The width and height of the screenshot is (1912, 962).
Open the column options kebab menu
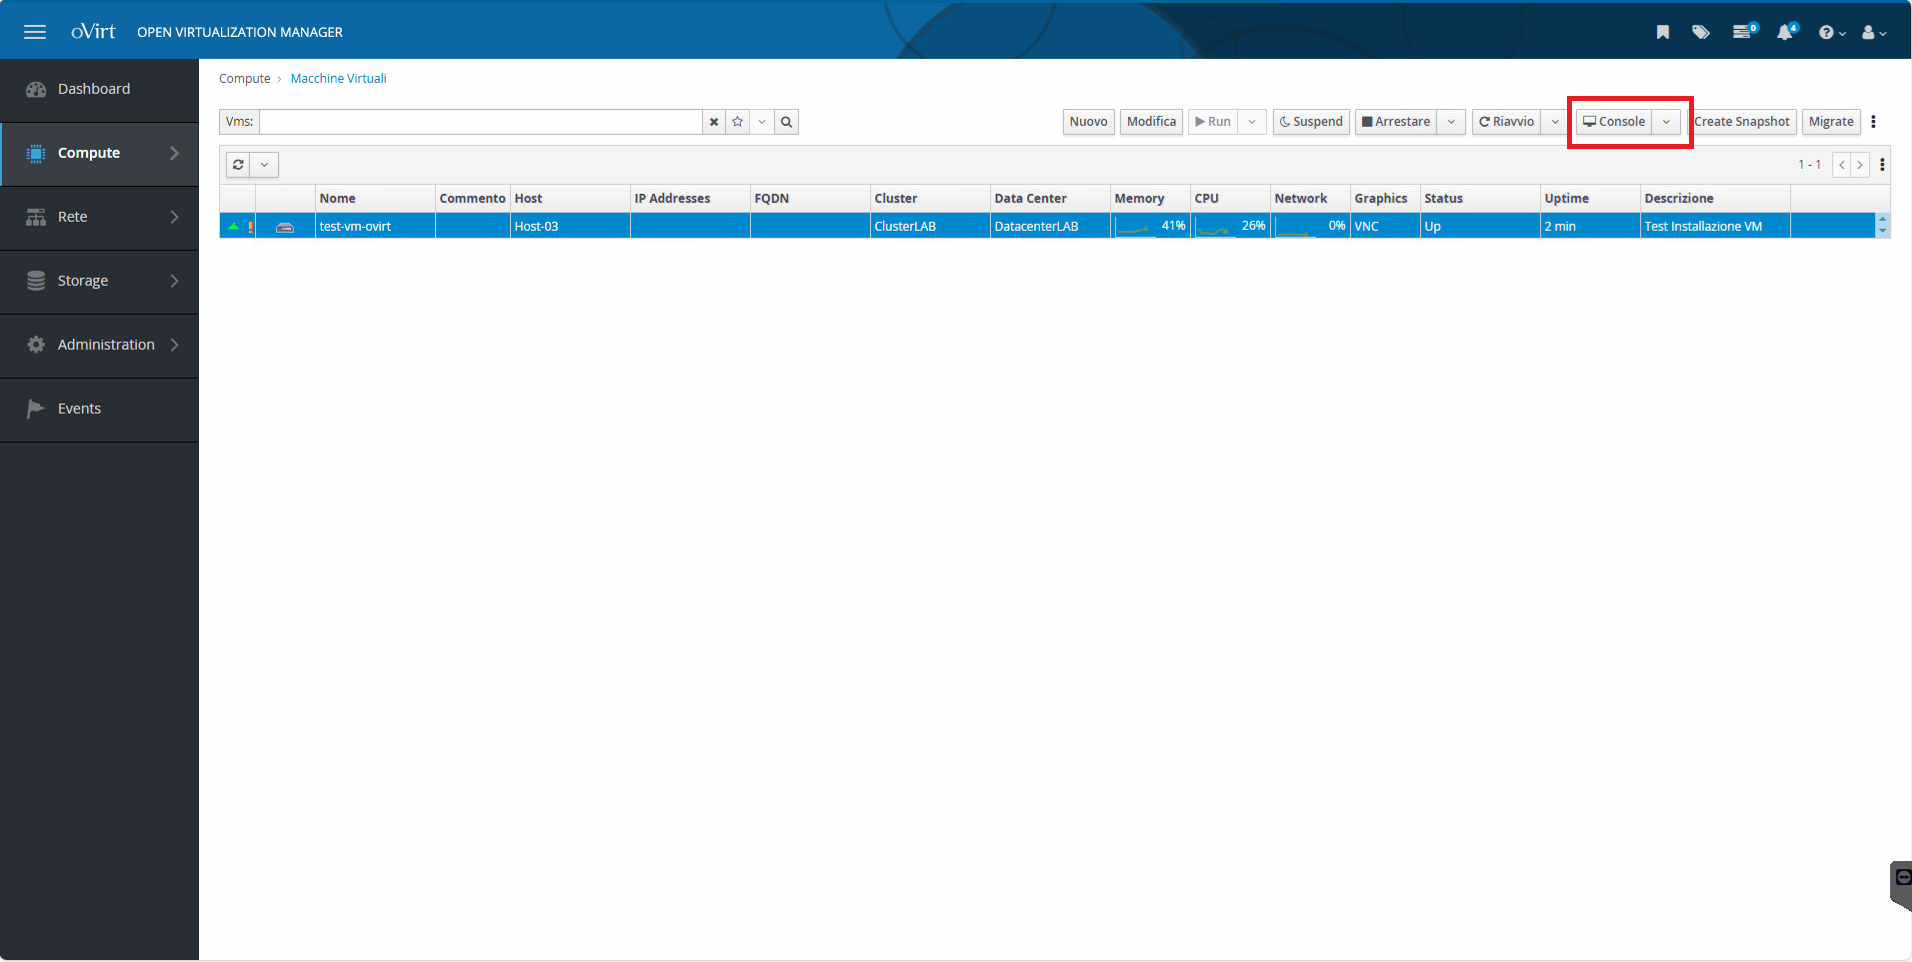click(1882, 165)
